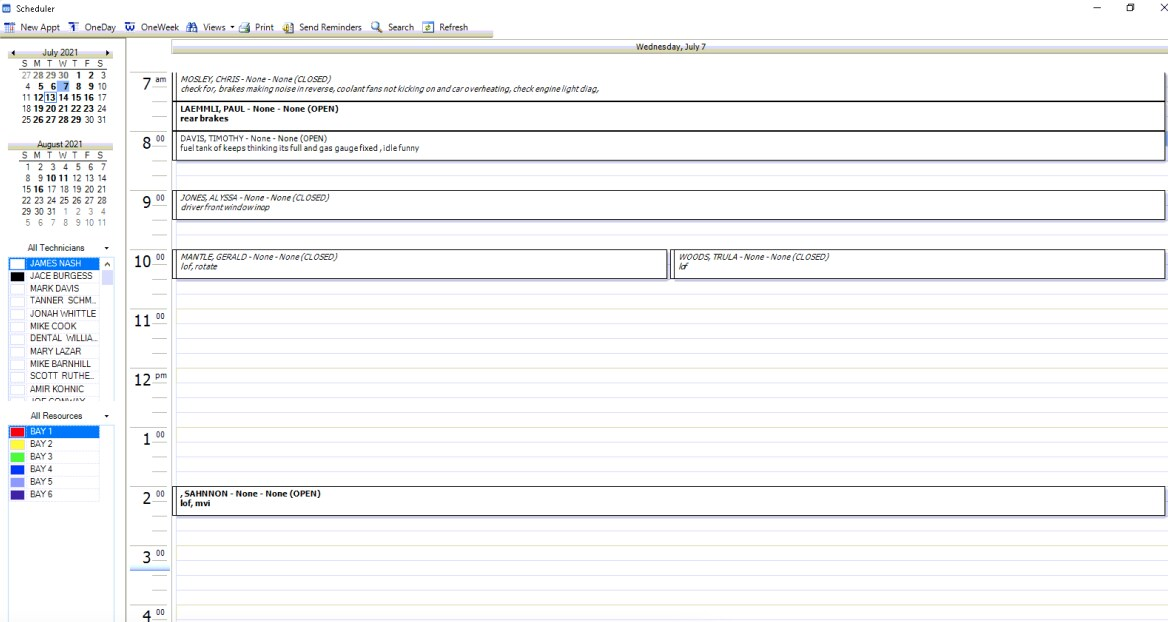The height and width of the screenshot is (622, 1168).
Task: Toggle the Mark Davis technician box
Action: 17,289
